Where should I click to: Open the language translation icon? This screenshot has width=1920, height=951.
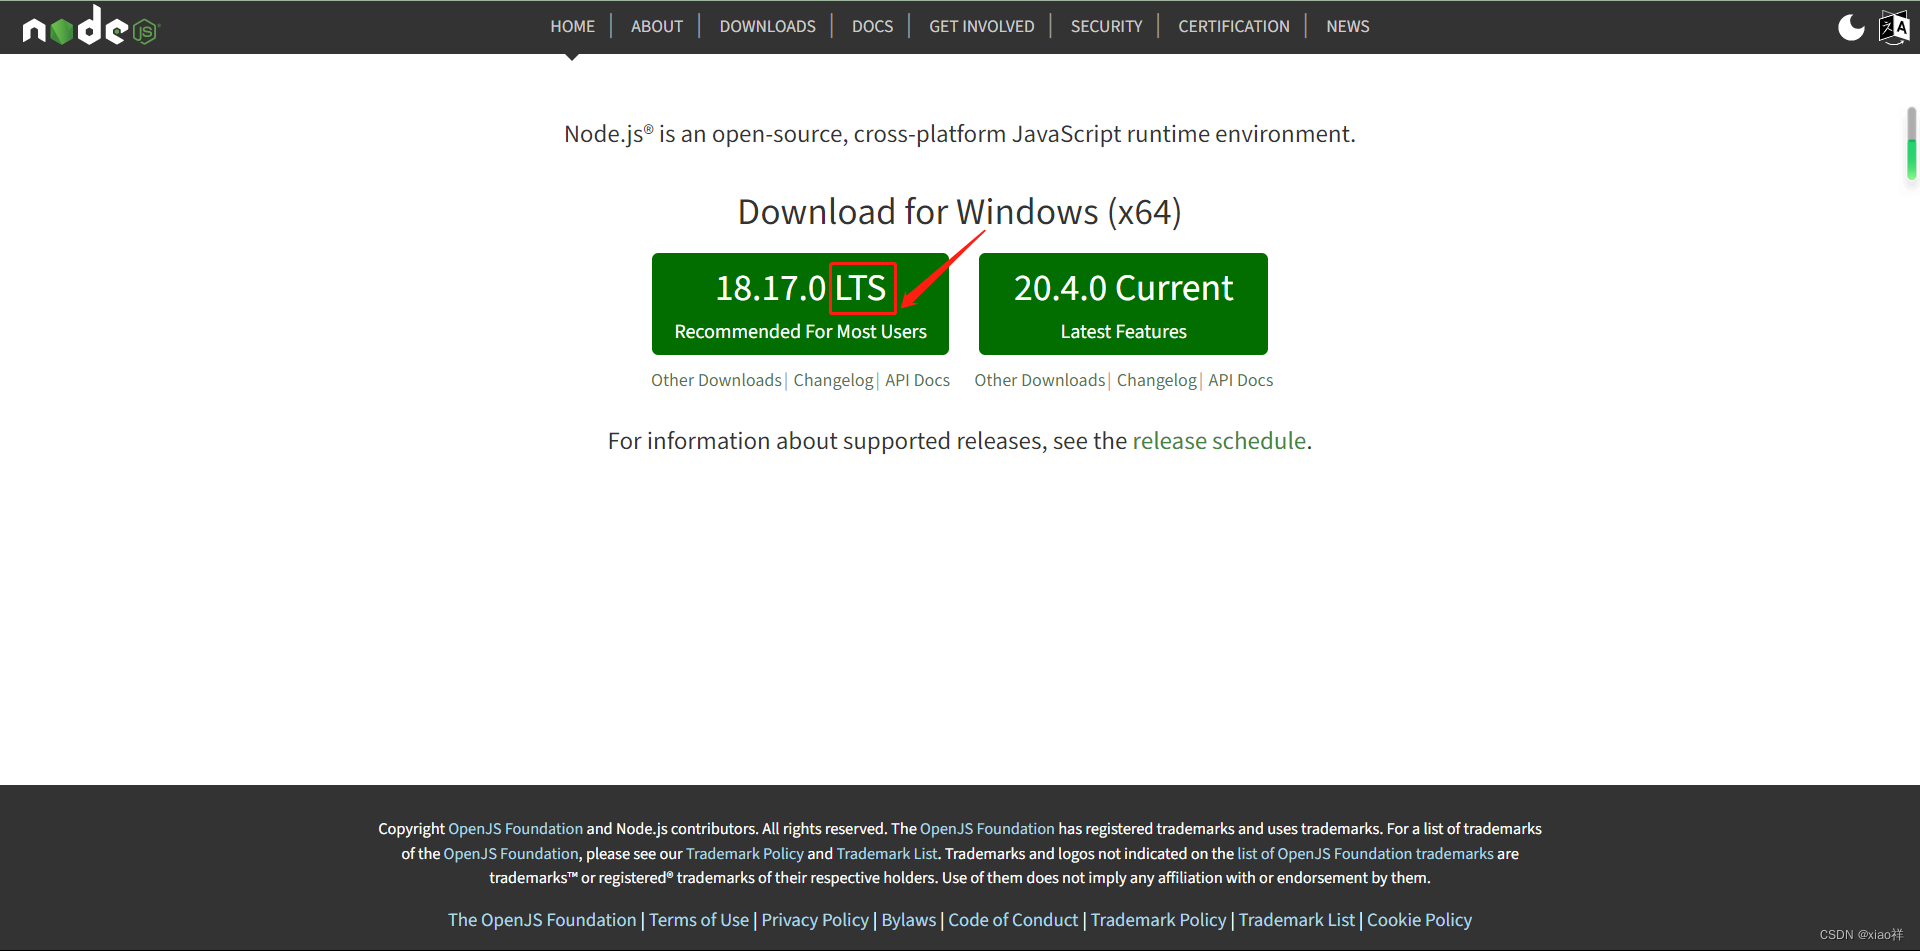1894,27
